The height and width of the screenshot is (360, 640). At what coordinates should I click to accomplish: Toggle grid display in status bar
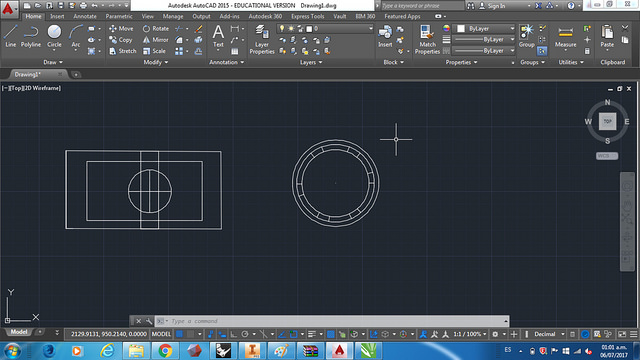pos(179,334)
